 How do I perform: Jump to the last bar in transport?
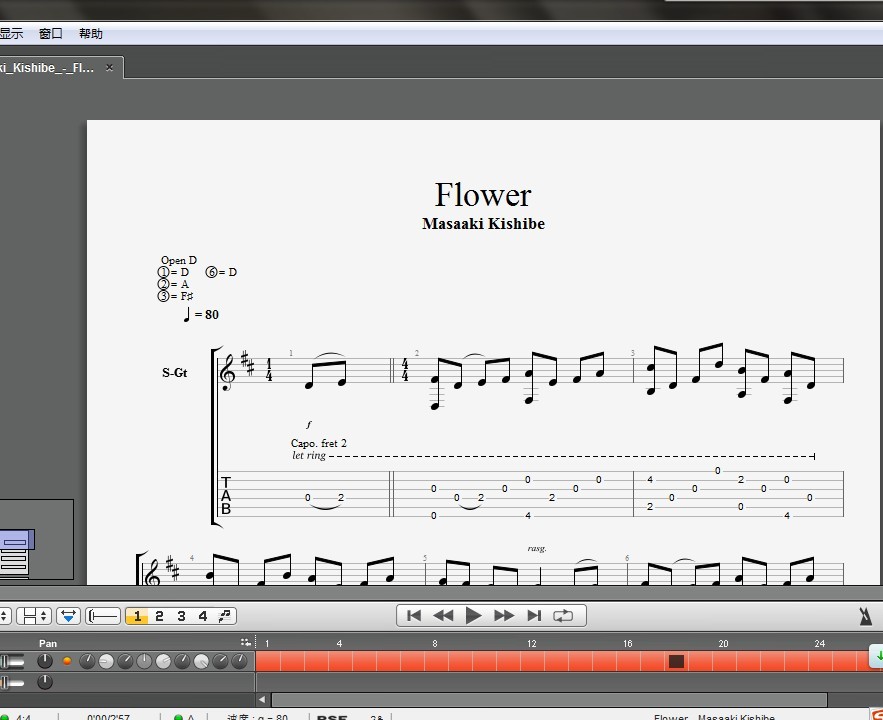click(x=534, y=615)
